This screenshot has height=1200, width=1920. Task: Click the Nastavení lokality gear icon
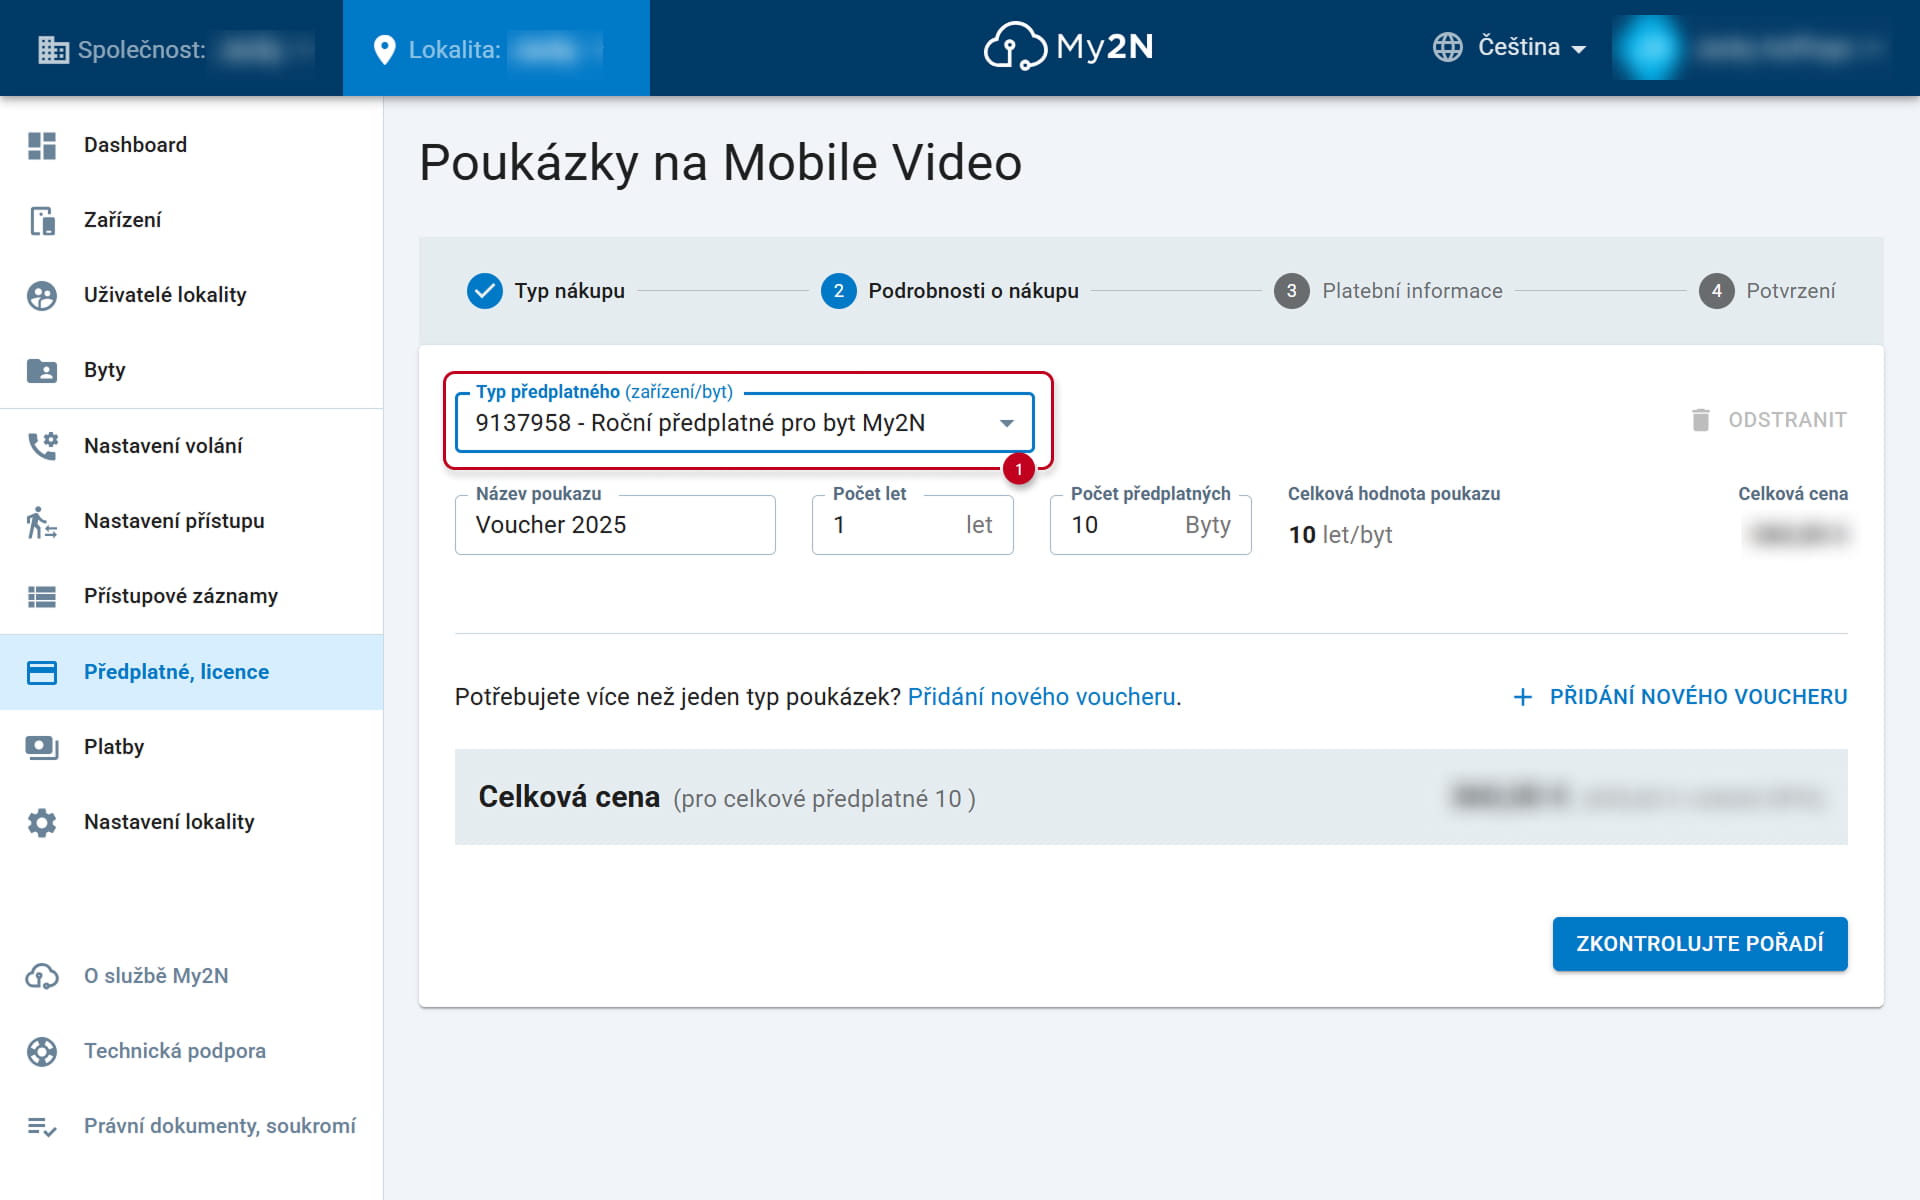42,822
